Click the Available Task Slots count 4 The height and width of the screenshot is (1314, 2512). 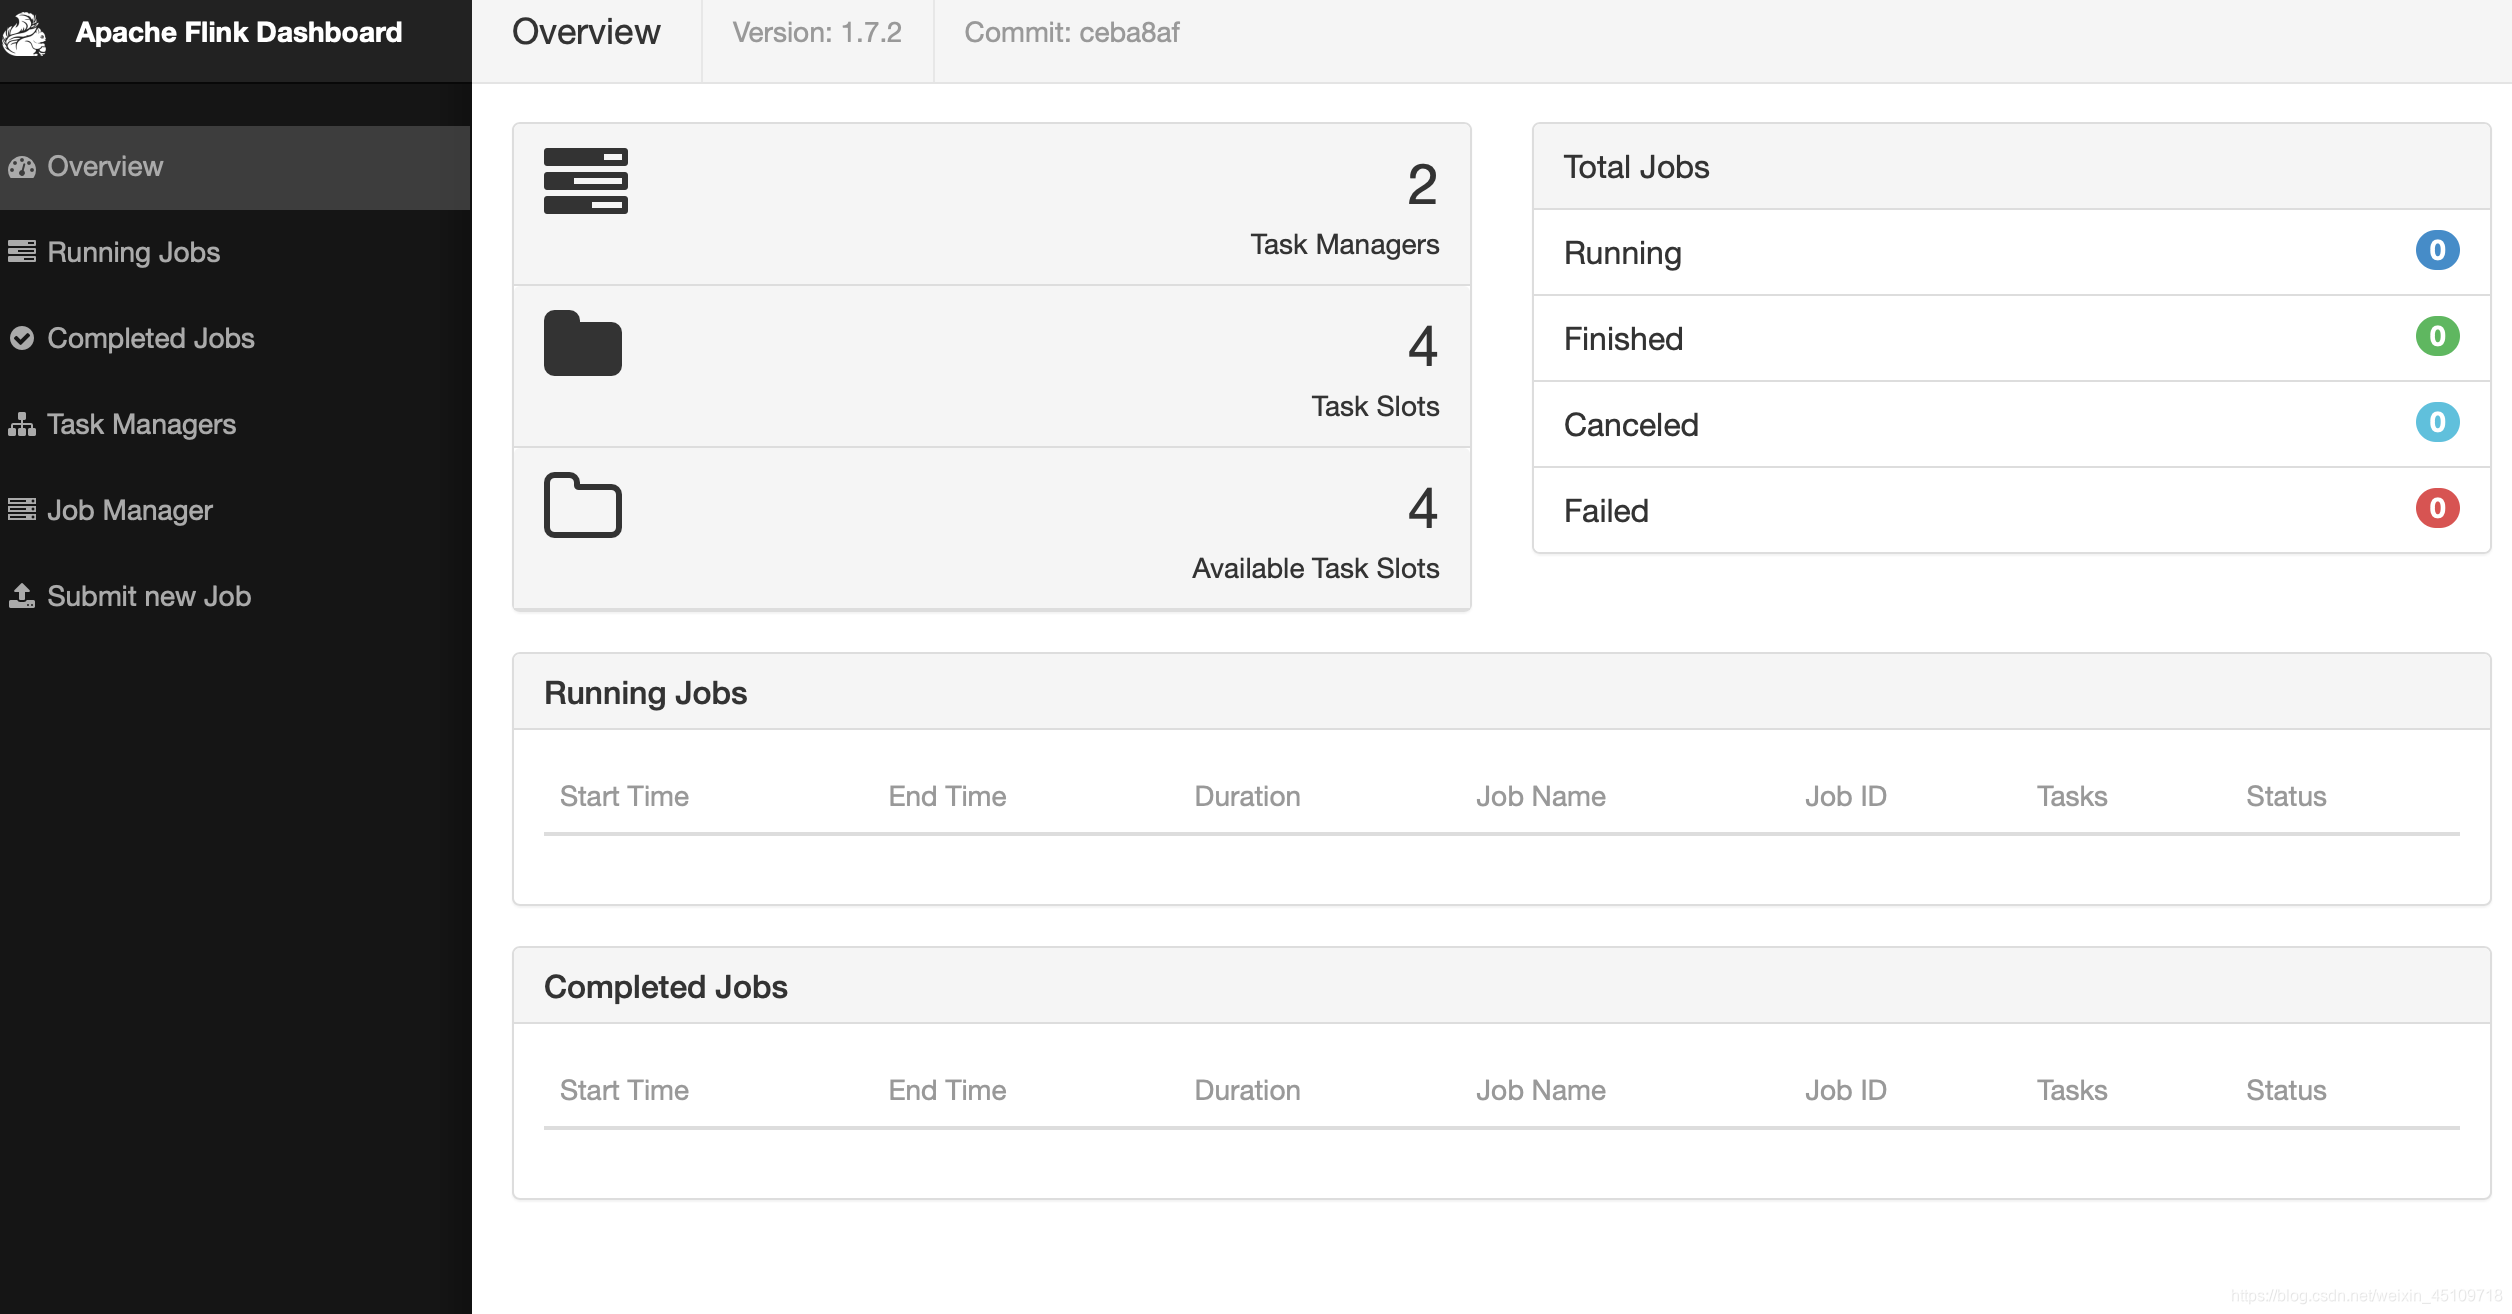point(1422,509)
